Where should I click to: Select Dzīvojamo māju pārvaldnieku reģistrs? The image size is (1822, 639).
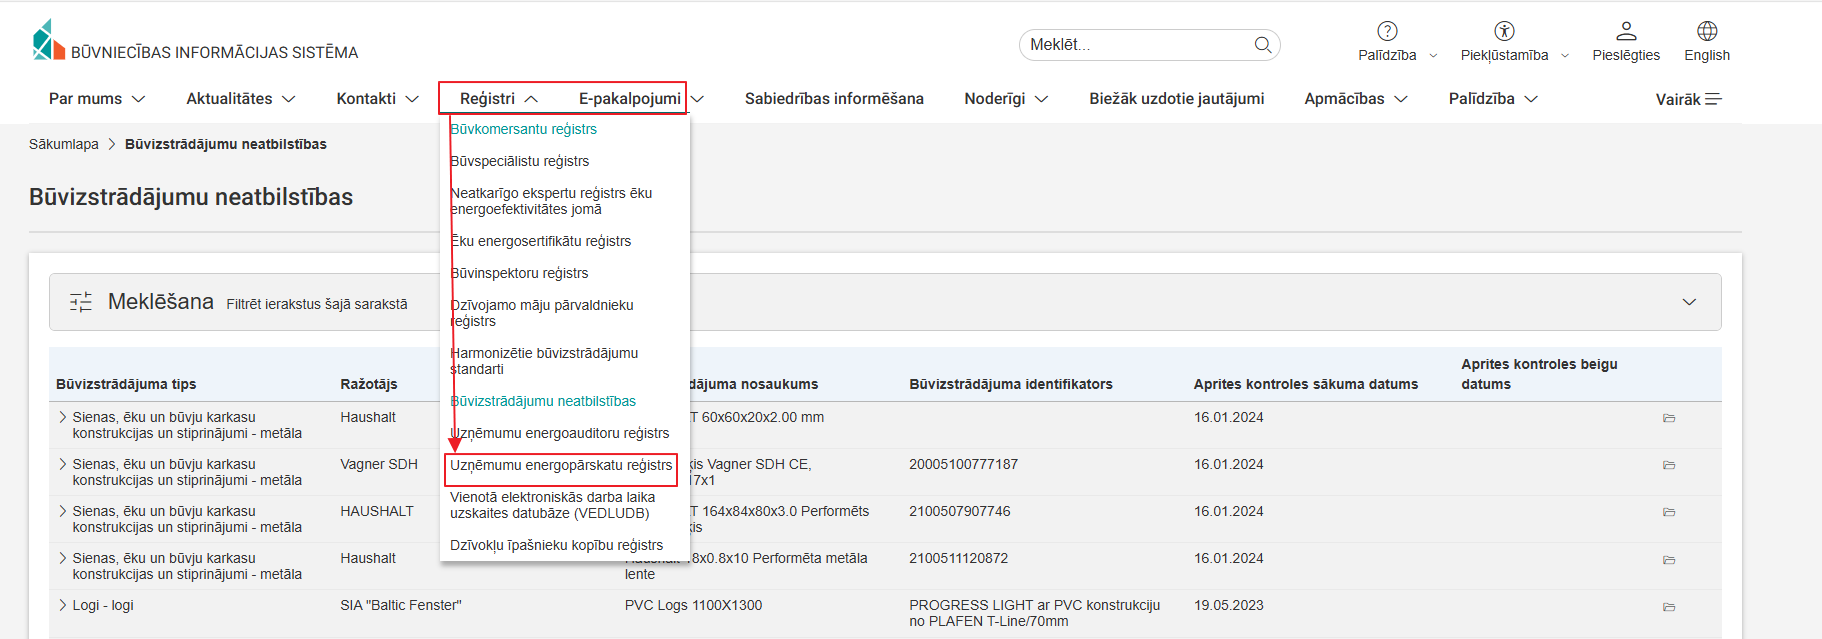(x=542, y=313)
